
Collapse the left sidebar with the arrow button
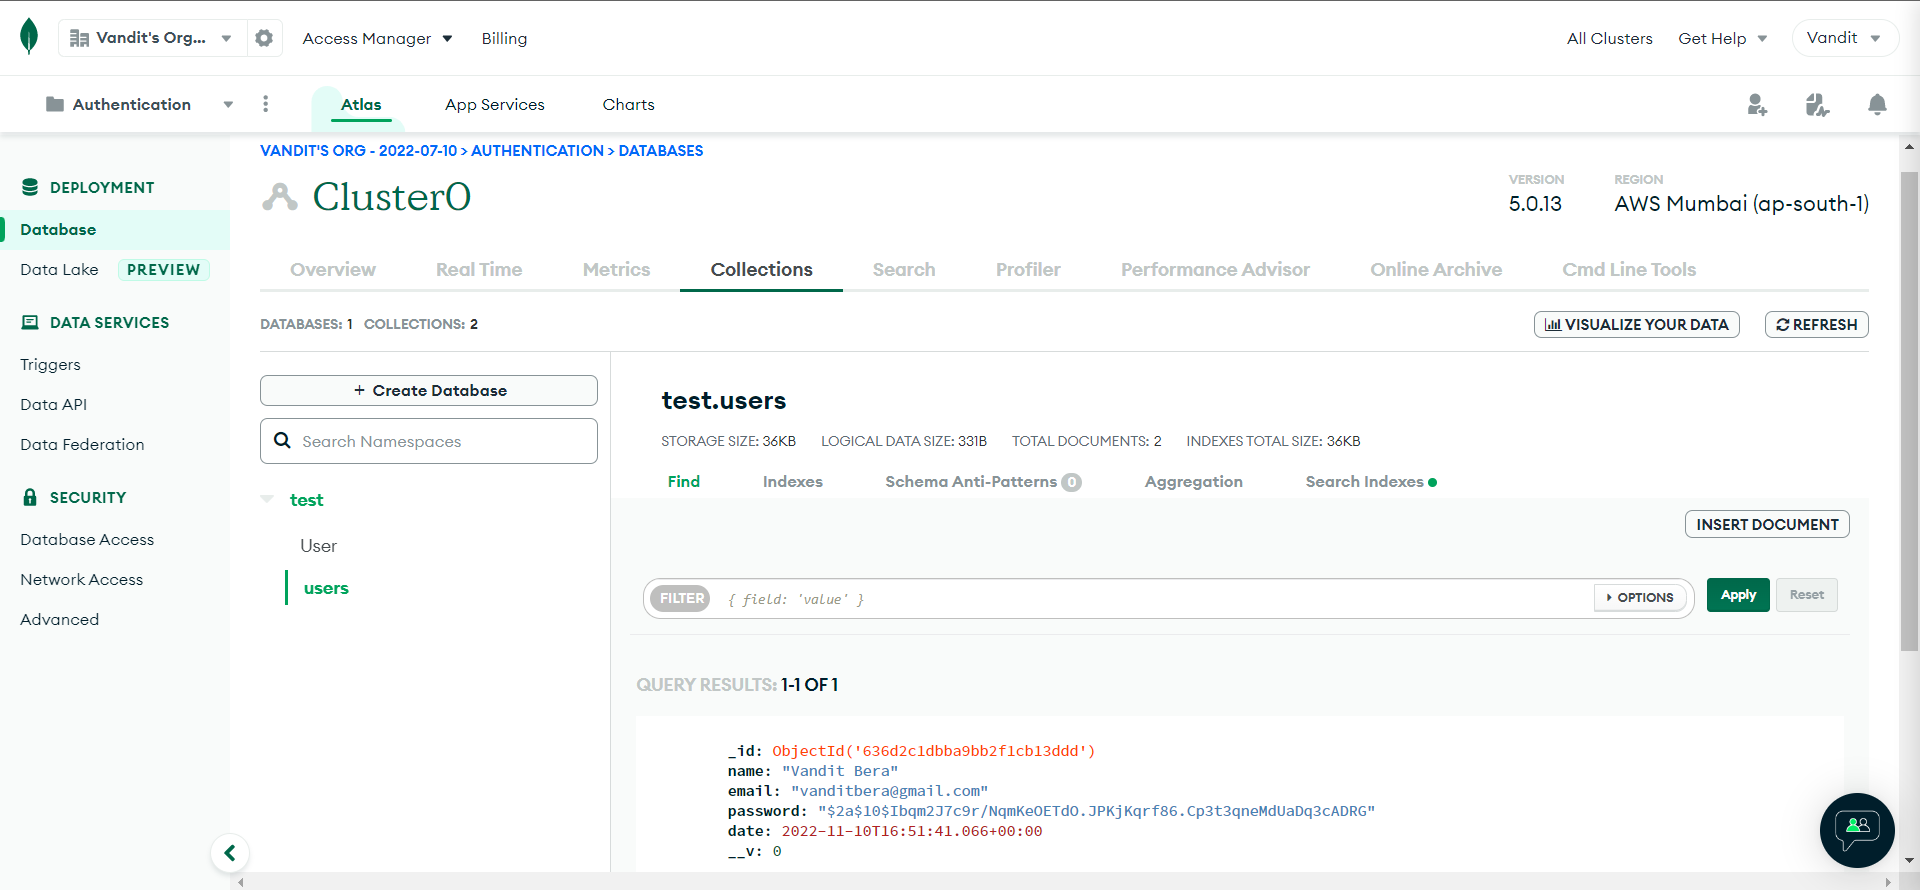click(230, 853)
